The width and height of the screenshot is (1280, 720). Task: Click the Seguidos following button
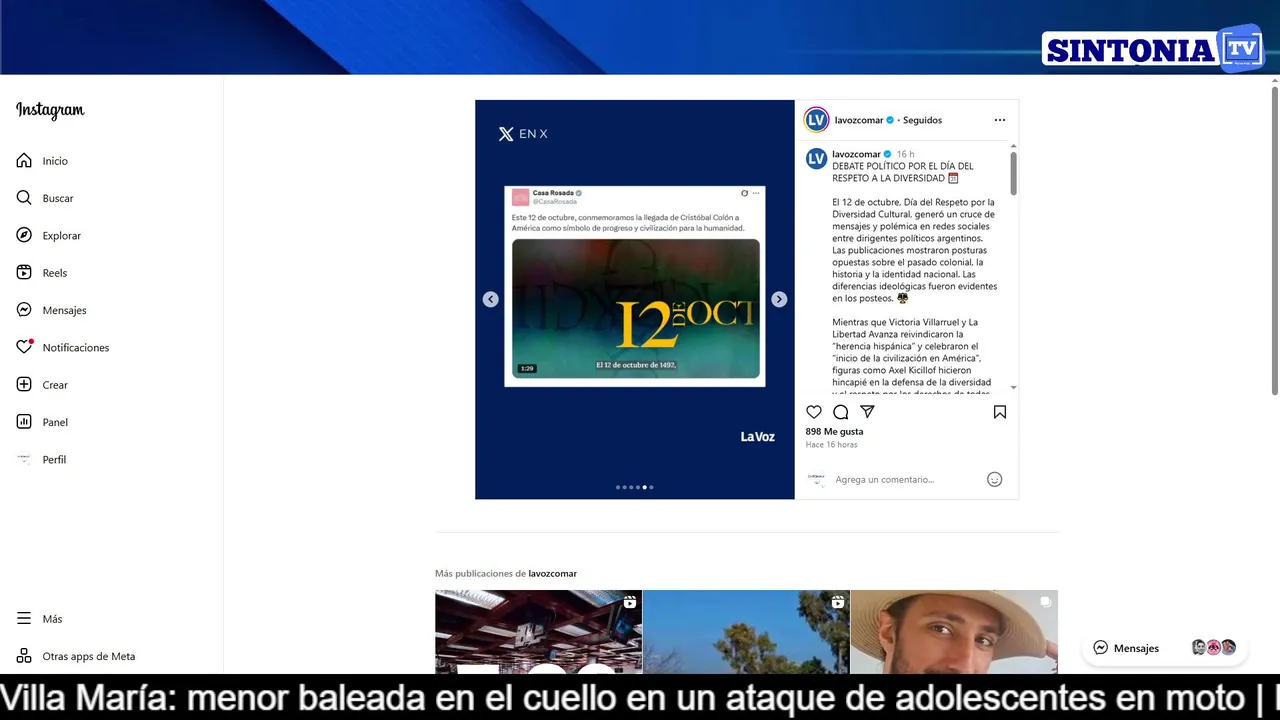tap(922, 120)
